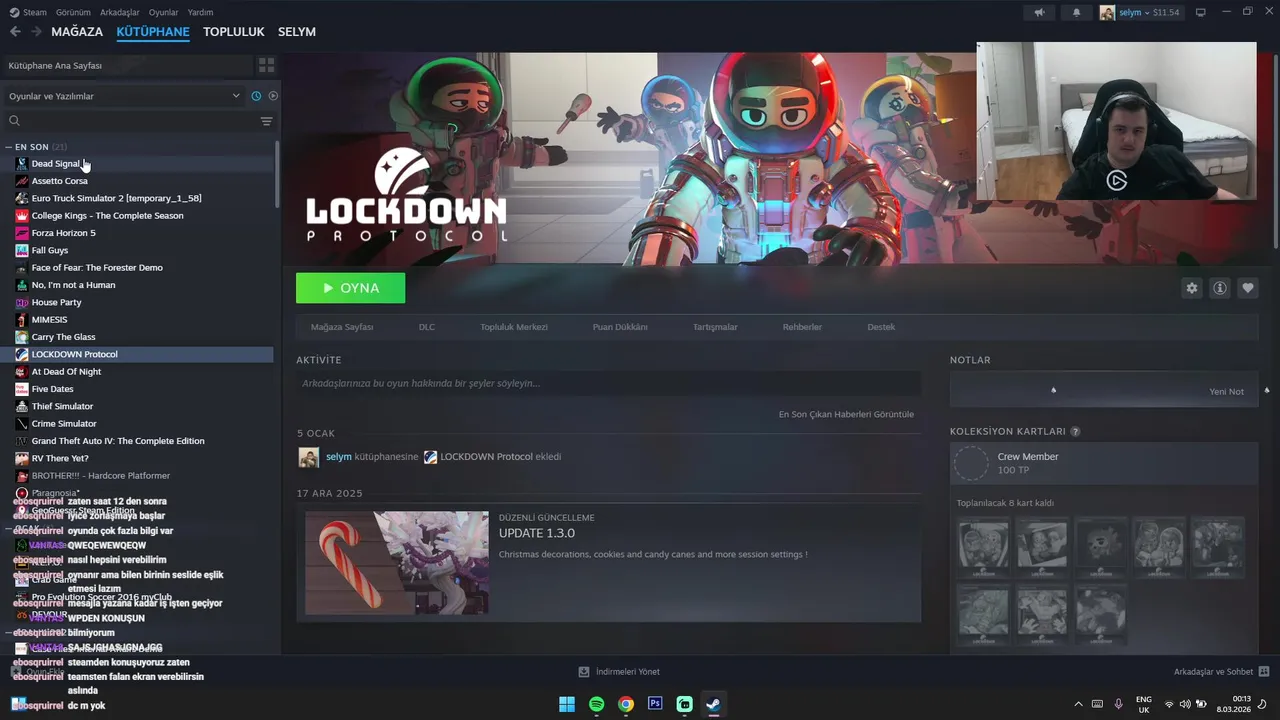1280x720 pixels.
Task: Add LOCKDOWN Protocol to favorites heart
Action: 1247,288
